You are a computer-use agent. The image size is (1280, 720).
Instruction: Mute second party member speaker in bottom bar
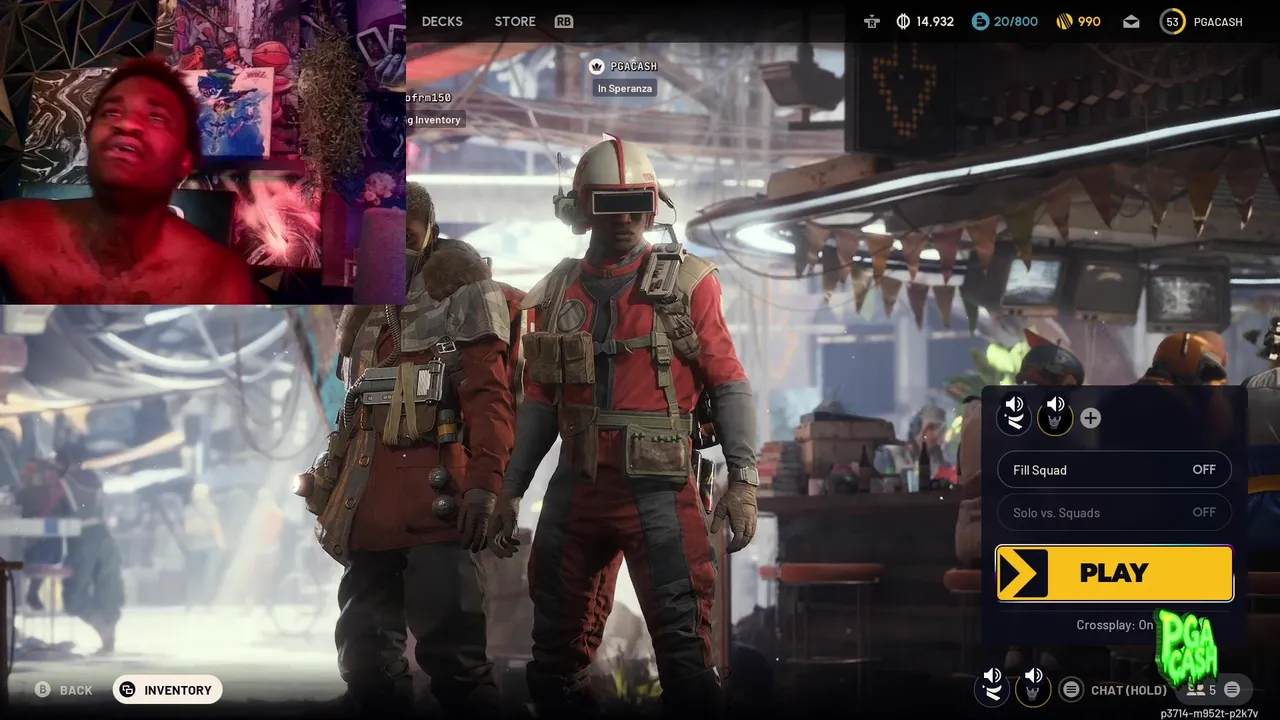[x=1033, y=676]
